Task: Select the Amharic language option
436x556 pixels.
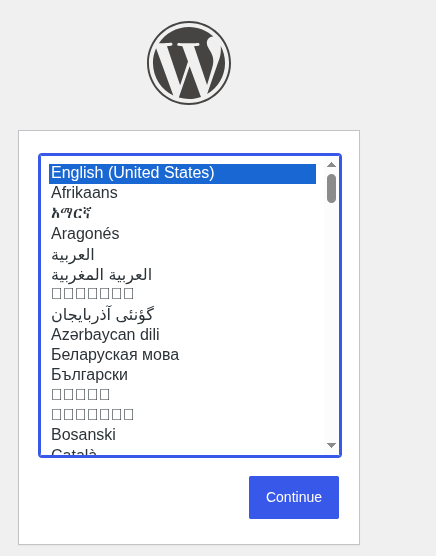Action: click(182, 213)
